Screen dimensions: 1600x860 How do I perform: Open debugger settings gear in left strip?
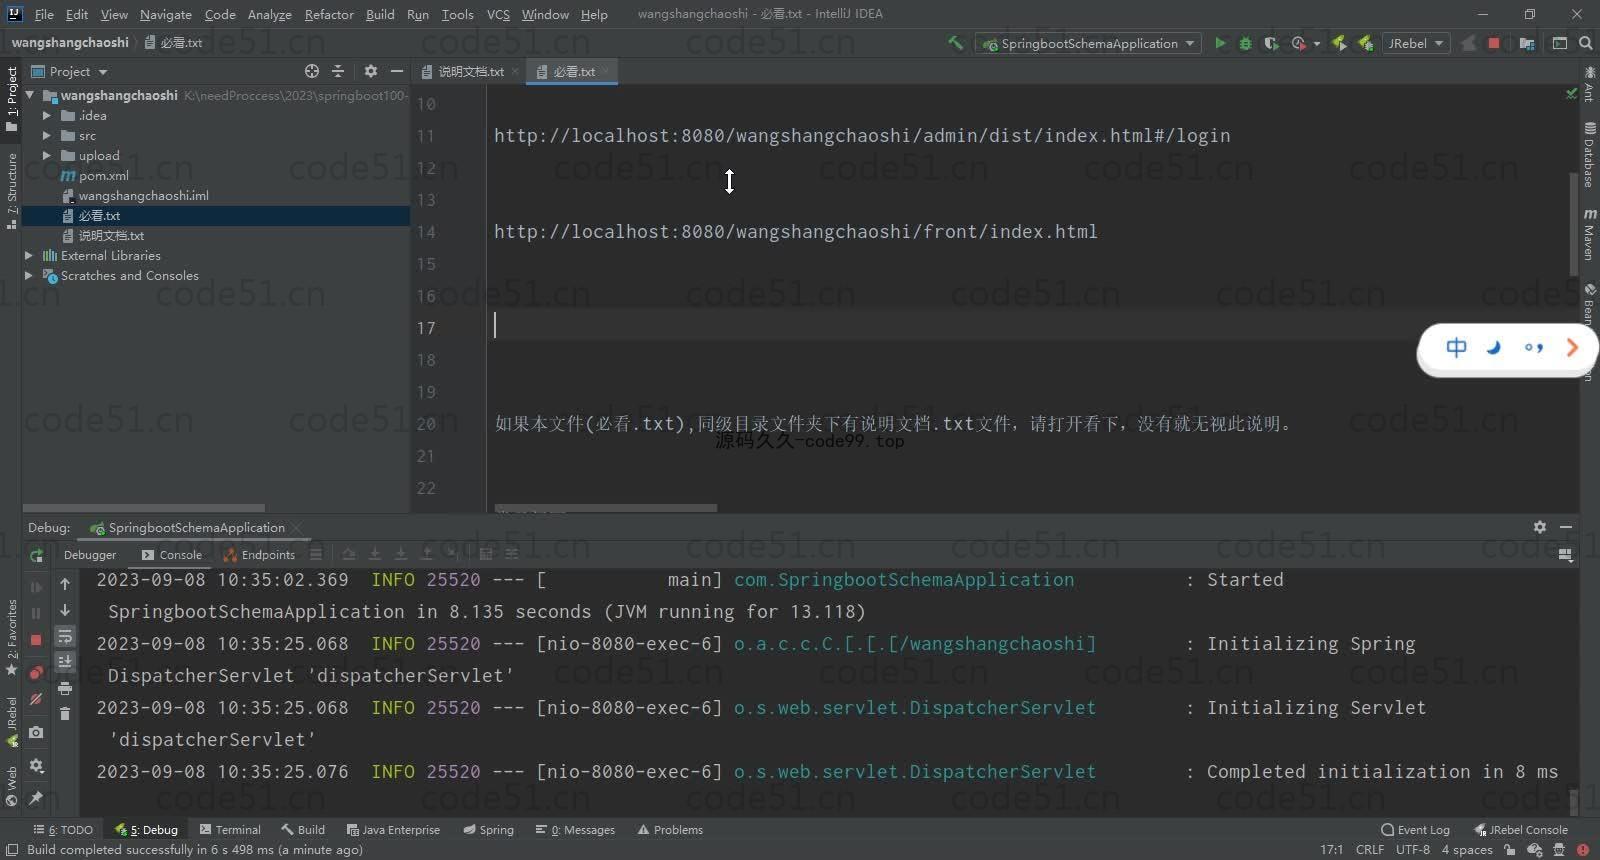tap(36, 766)
